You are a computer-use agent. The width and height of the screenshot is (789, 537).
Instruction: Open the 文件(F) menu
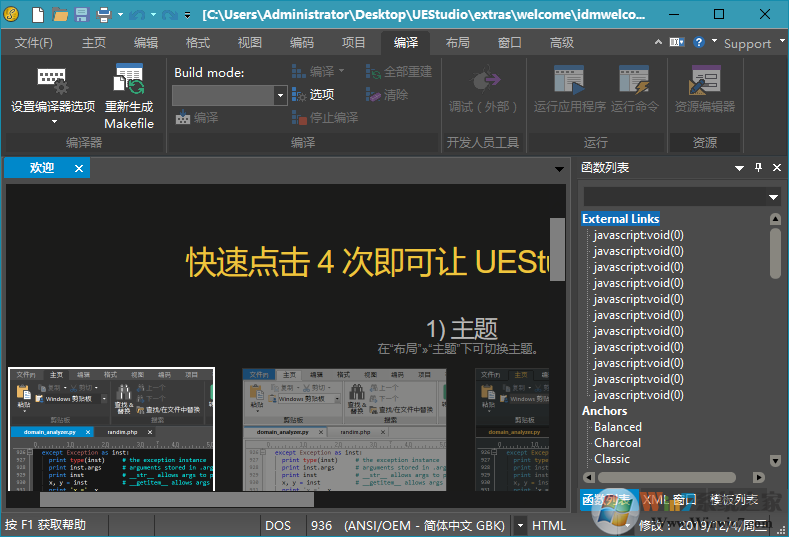tap(33, 43)
